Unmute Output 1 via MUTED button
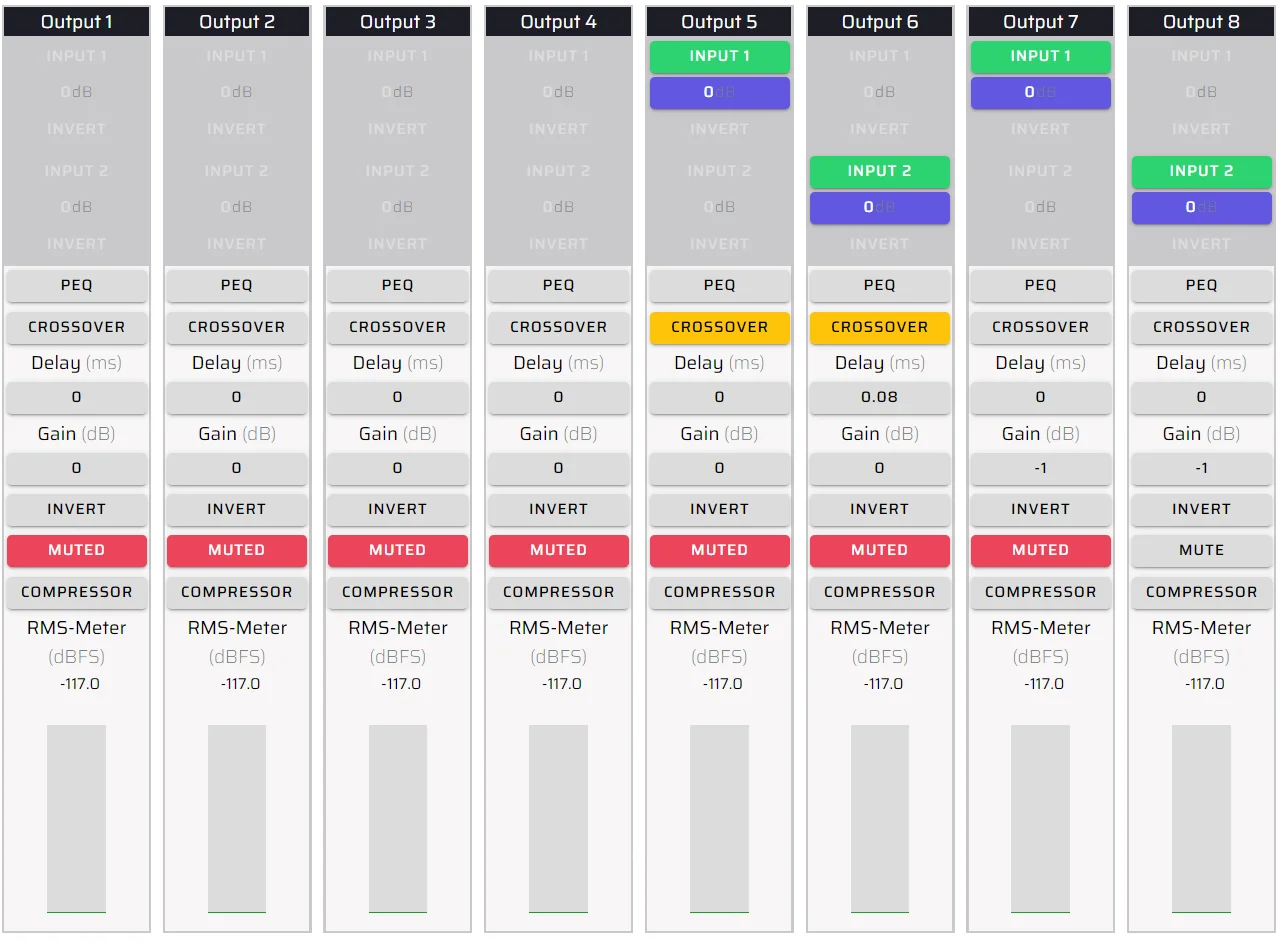1281x942 pixels. tap(77, 550)
